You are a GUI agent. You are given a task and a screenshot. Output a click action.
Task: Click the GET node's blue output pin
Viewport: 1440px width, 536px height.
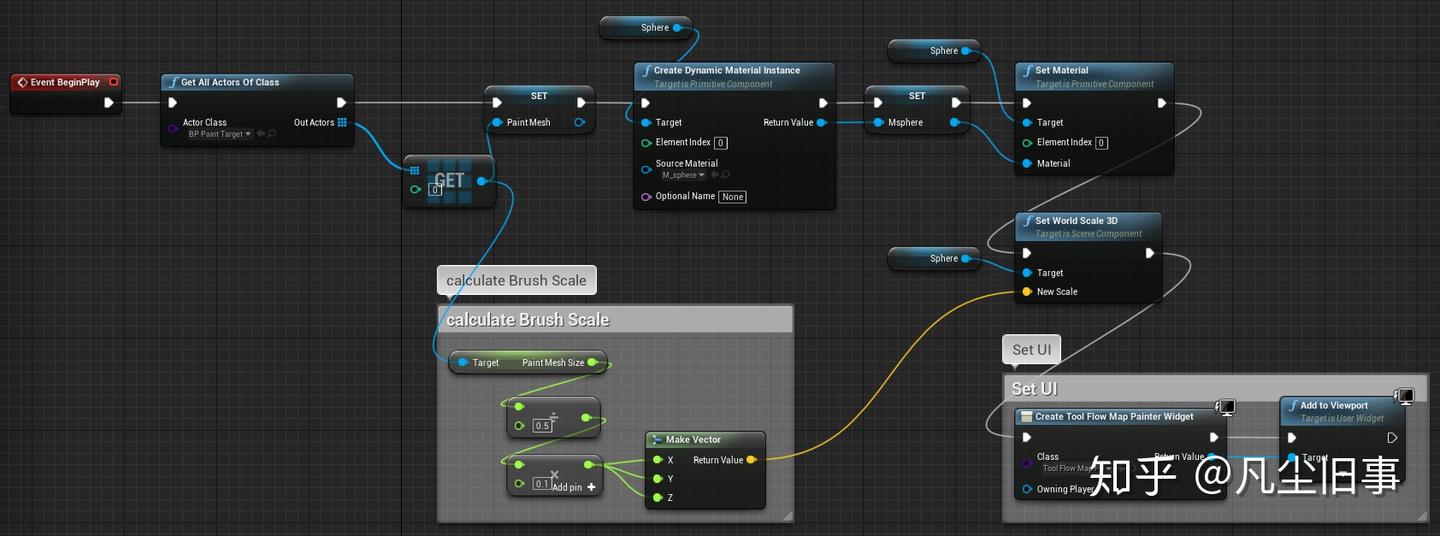point(482,181)
